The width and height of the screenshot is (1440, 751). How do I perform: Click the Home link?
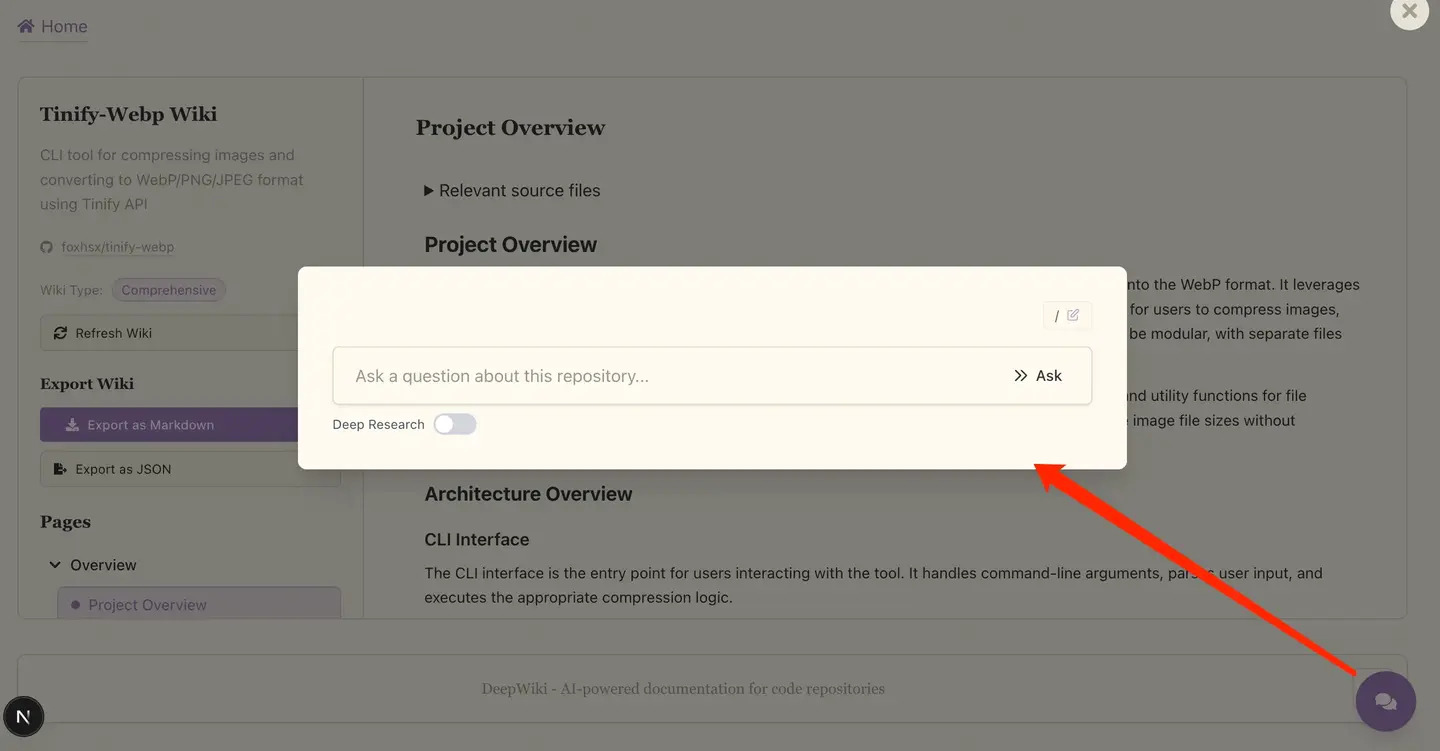pos(64,26)
